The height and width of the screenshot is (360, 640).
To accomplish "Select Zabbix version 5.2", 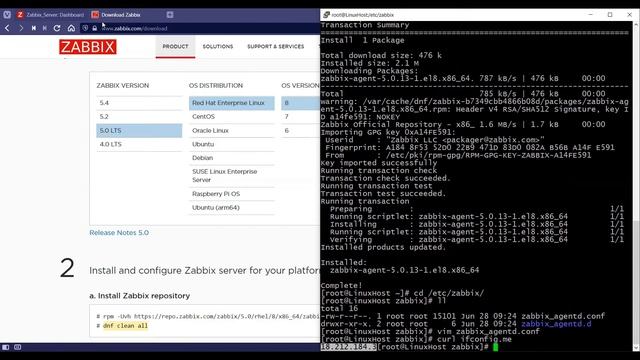I will coord(139,117).
